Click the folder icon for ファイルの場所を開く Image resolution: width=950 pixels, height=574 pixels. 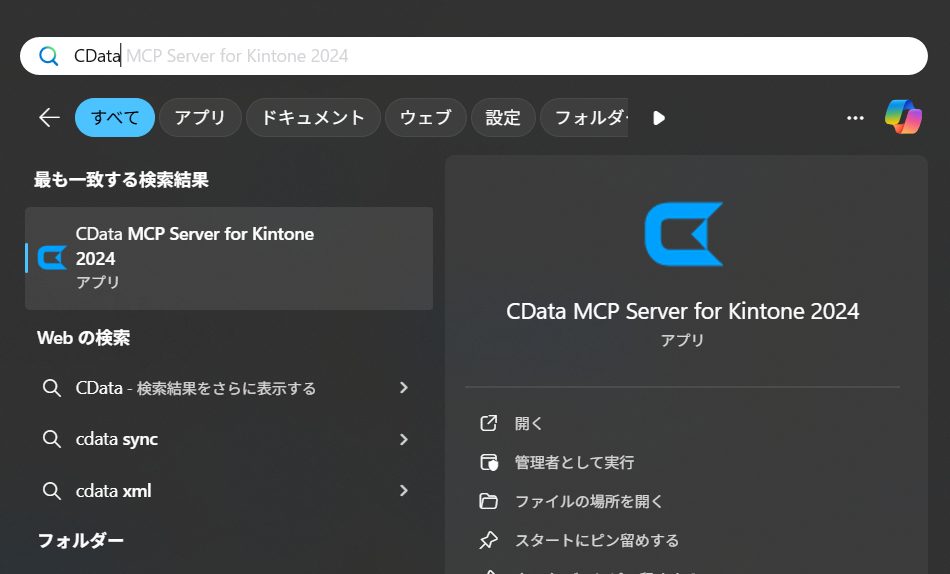(488, 501)
